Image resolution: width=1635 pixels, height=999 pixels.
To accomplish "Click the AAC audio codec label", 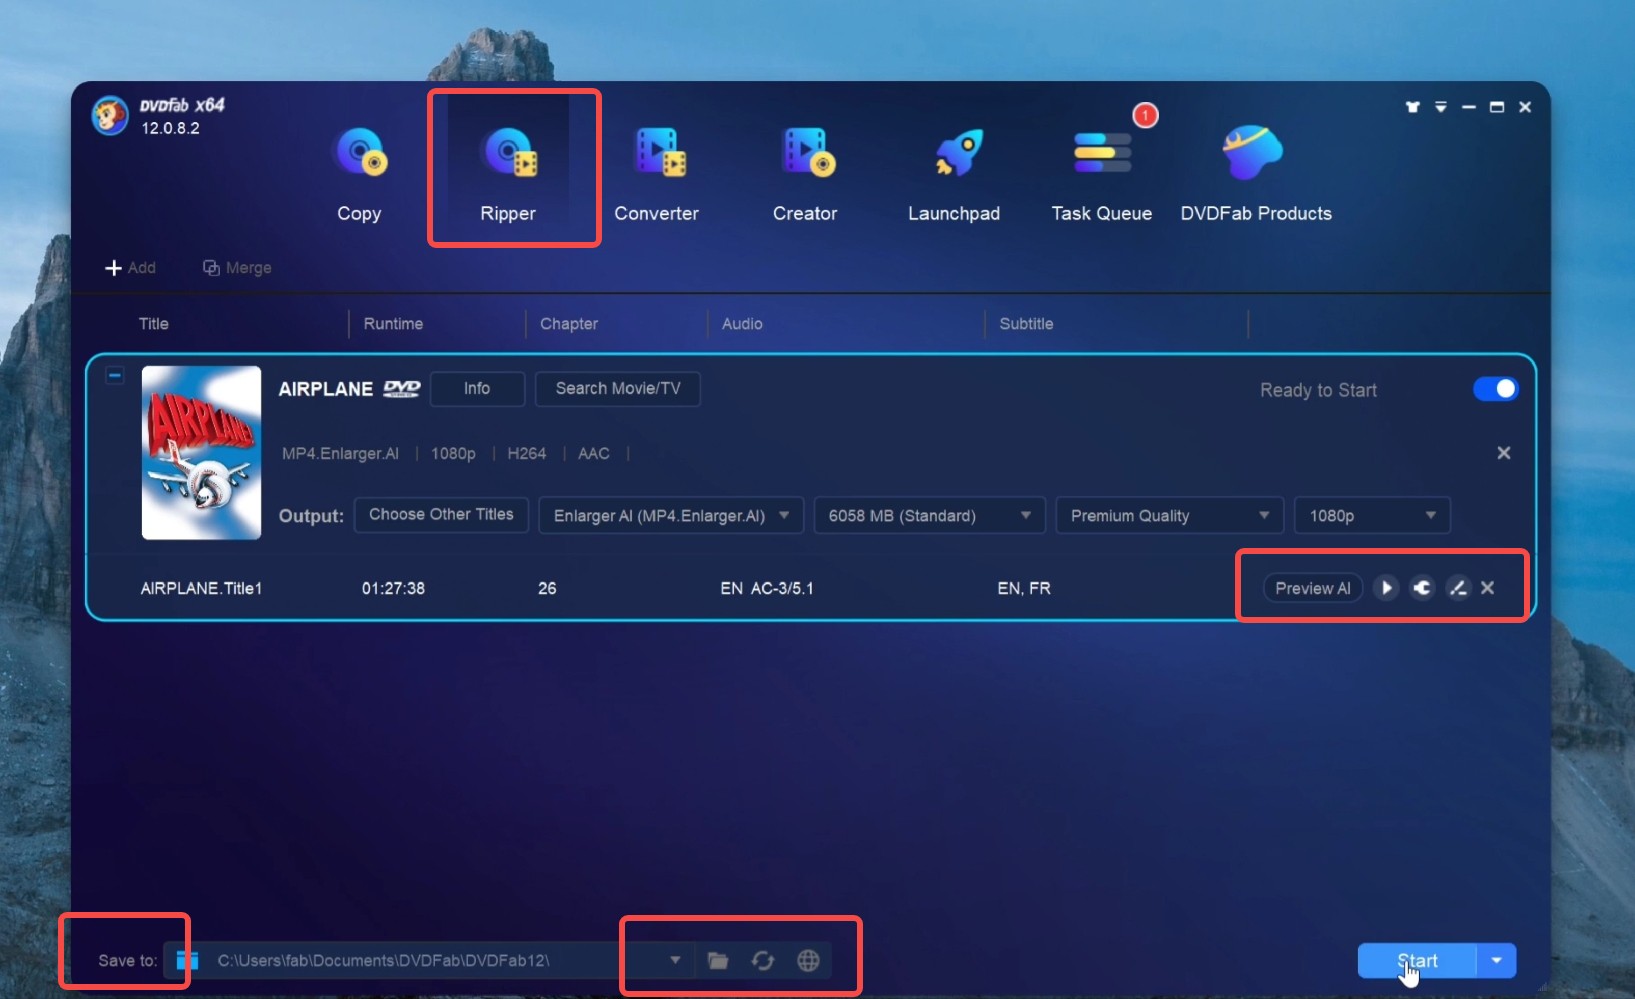I will click(x=594, y=453).
